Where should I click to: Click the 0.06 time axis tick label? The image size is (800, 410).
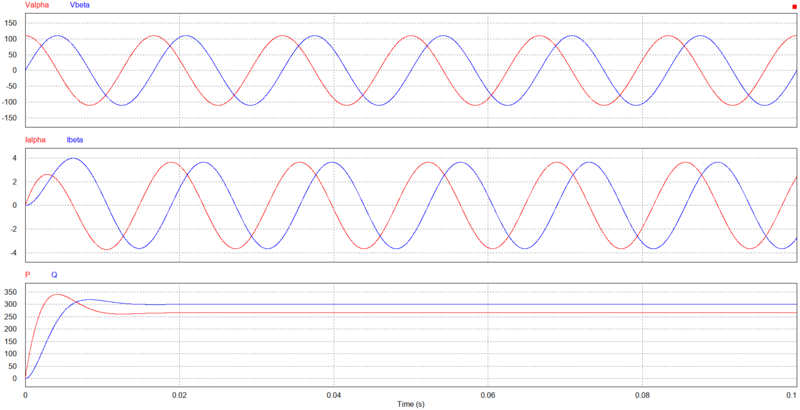point(488,395)
